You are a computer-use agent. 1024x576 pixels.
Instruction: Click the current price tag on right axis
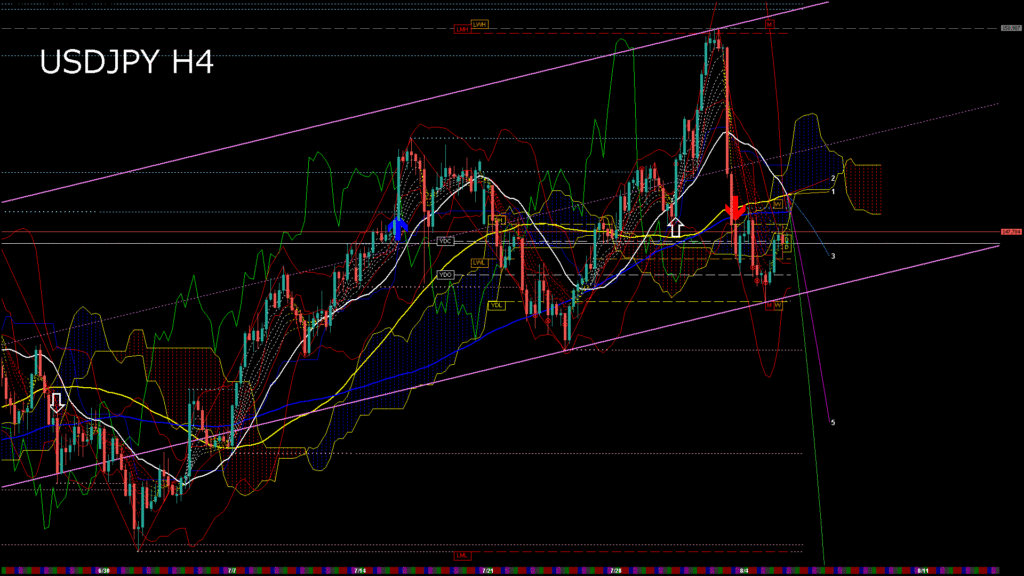click(1011, 232)
